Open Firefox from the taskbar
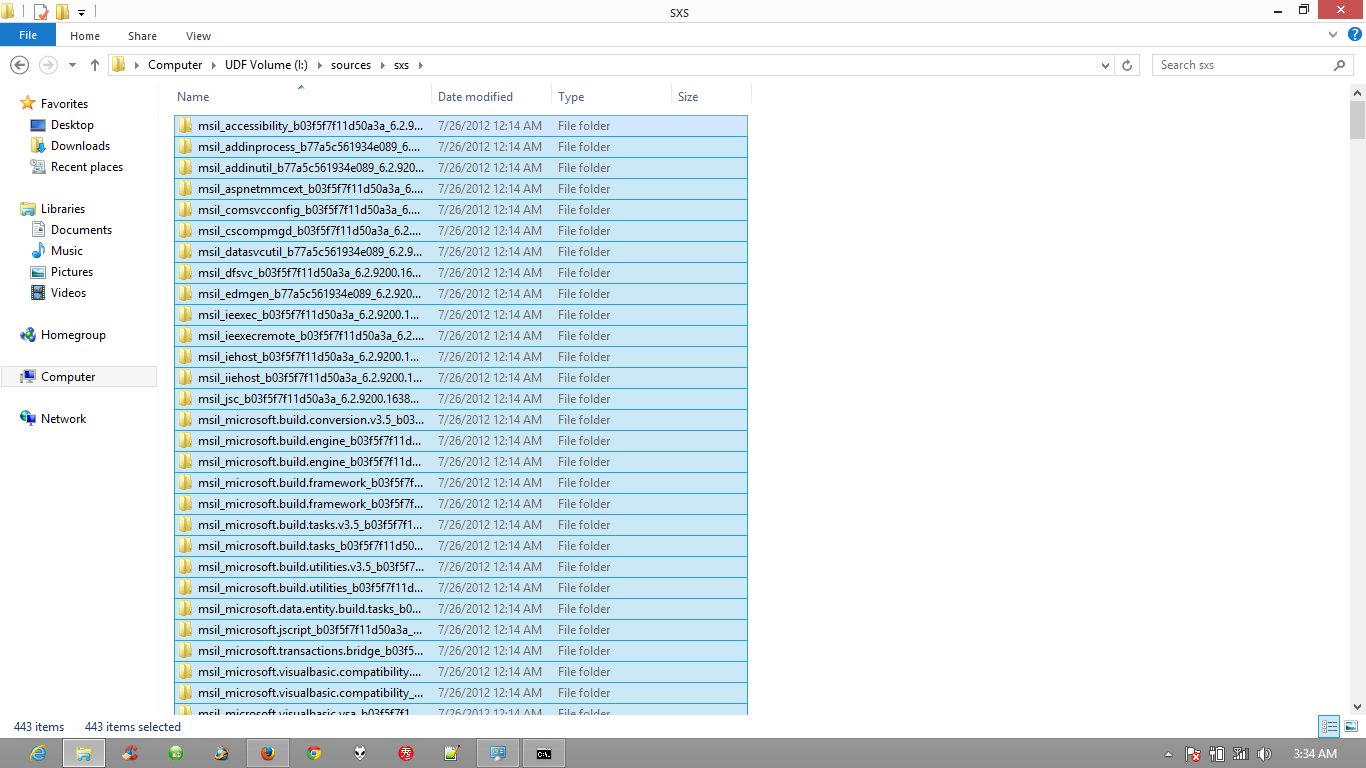Screen dimensions: 1366x768 point(268,753)
